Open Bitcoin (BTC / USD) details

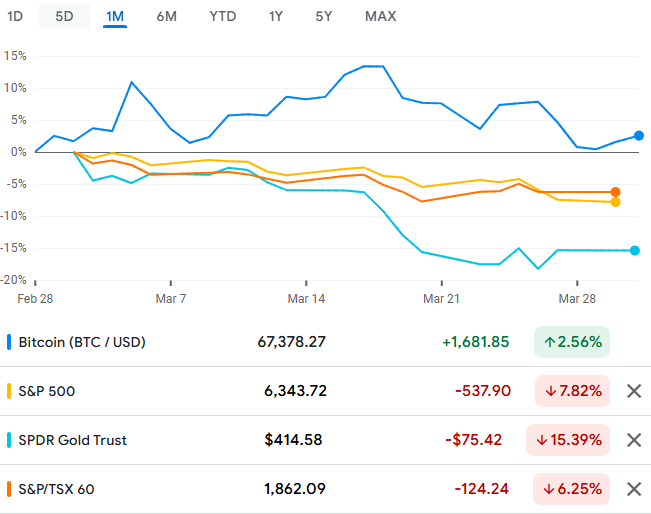[81, 342]
